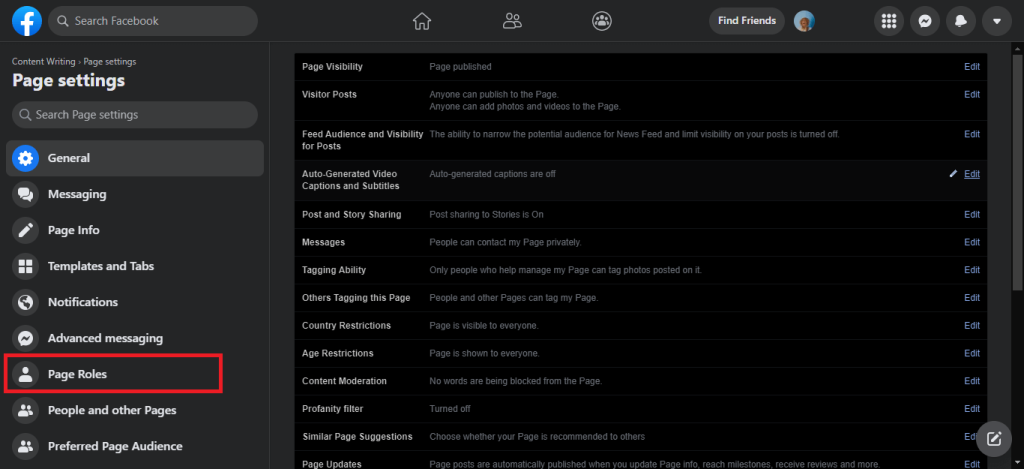Edit Feed Audience and Visibility for Posts
The width and height of the screenshot is (1024, 469).
[x=972, y=134]
